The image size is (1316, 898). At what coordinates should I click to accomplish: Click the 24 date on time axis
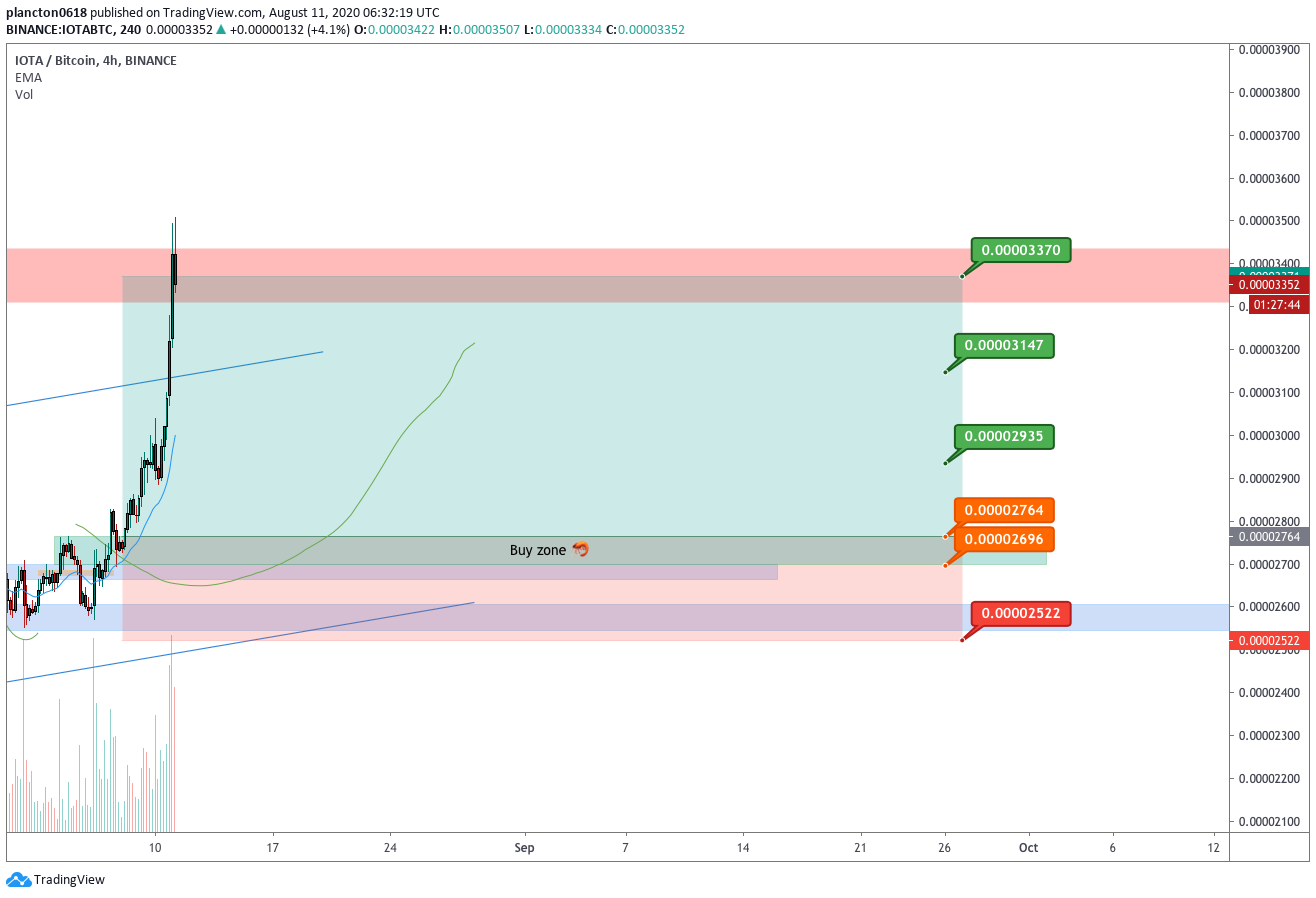tap(390, 848)
